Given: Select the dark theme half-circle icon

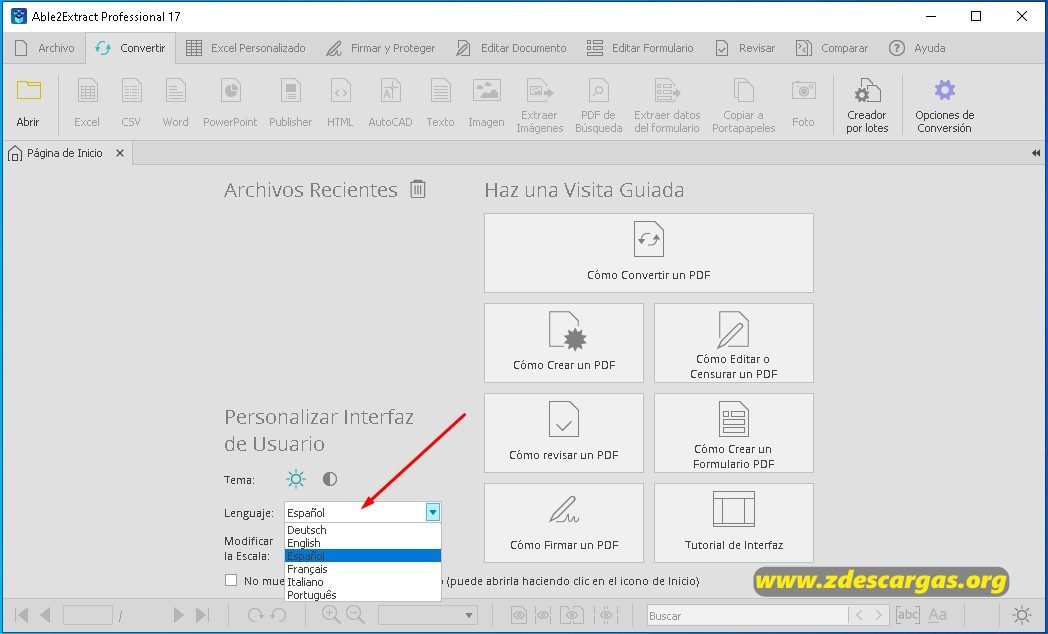Looking at the screenshot, I should point(330,479).
